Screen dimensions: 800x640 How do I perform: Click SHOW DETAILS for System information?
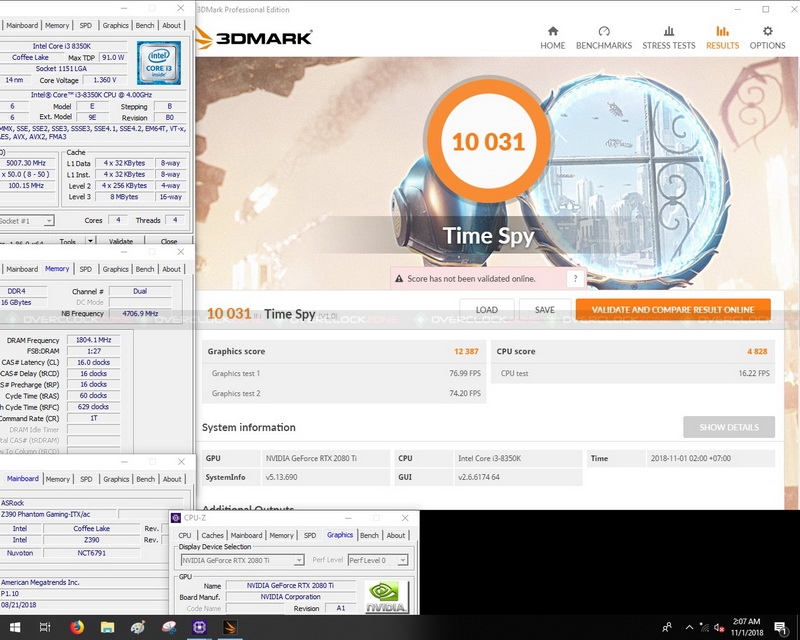tap(729, 427)
